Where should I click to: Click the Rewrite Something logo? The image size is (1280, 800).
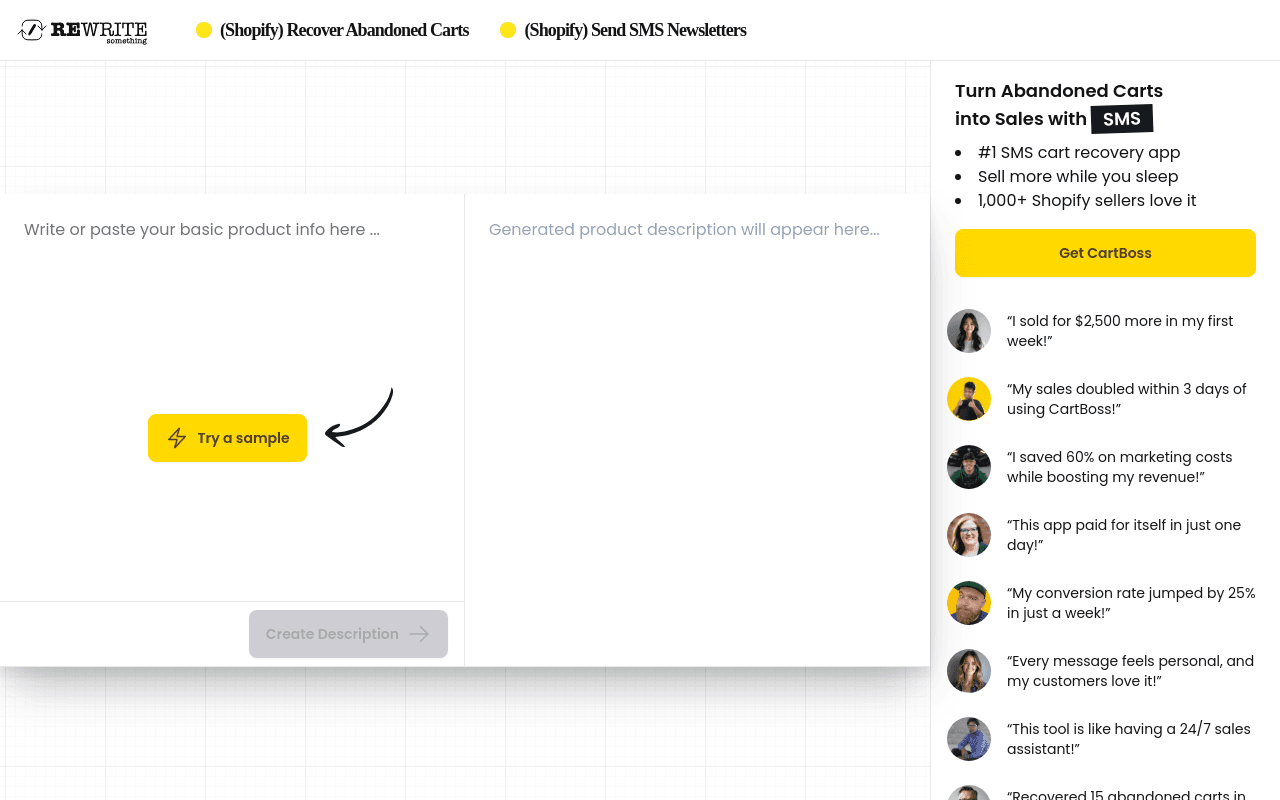(x=82, y=31)
